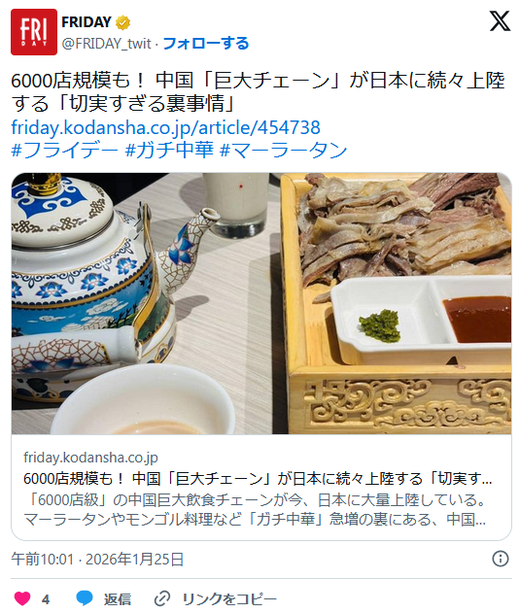The image size is (520, 613).
Task: Like the post with heart icon
Action: (x=22, y=599)
